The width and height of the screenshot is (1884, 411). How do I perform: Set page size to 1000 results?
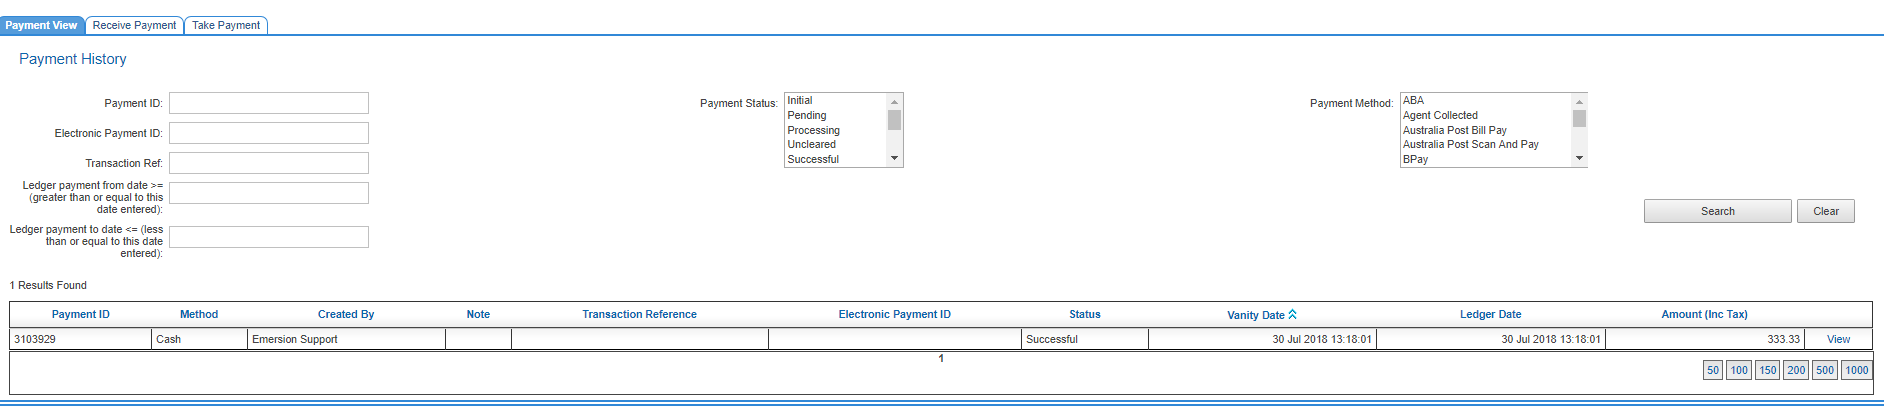point(1856,370)
